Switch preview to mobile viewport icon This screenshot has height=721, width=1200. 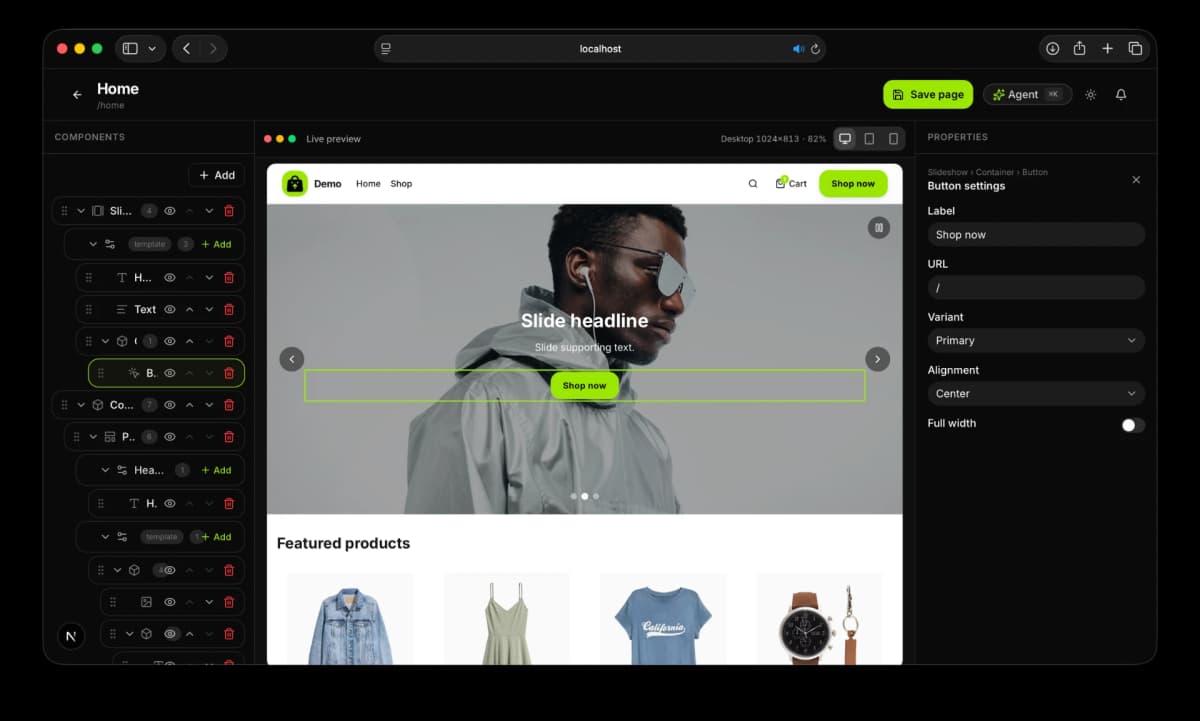(894, 139)
